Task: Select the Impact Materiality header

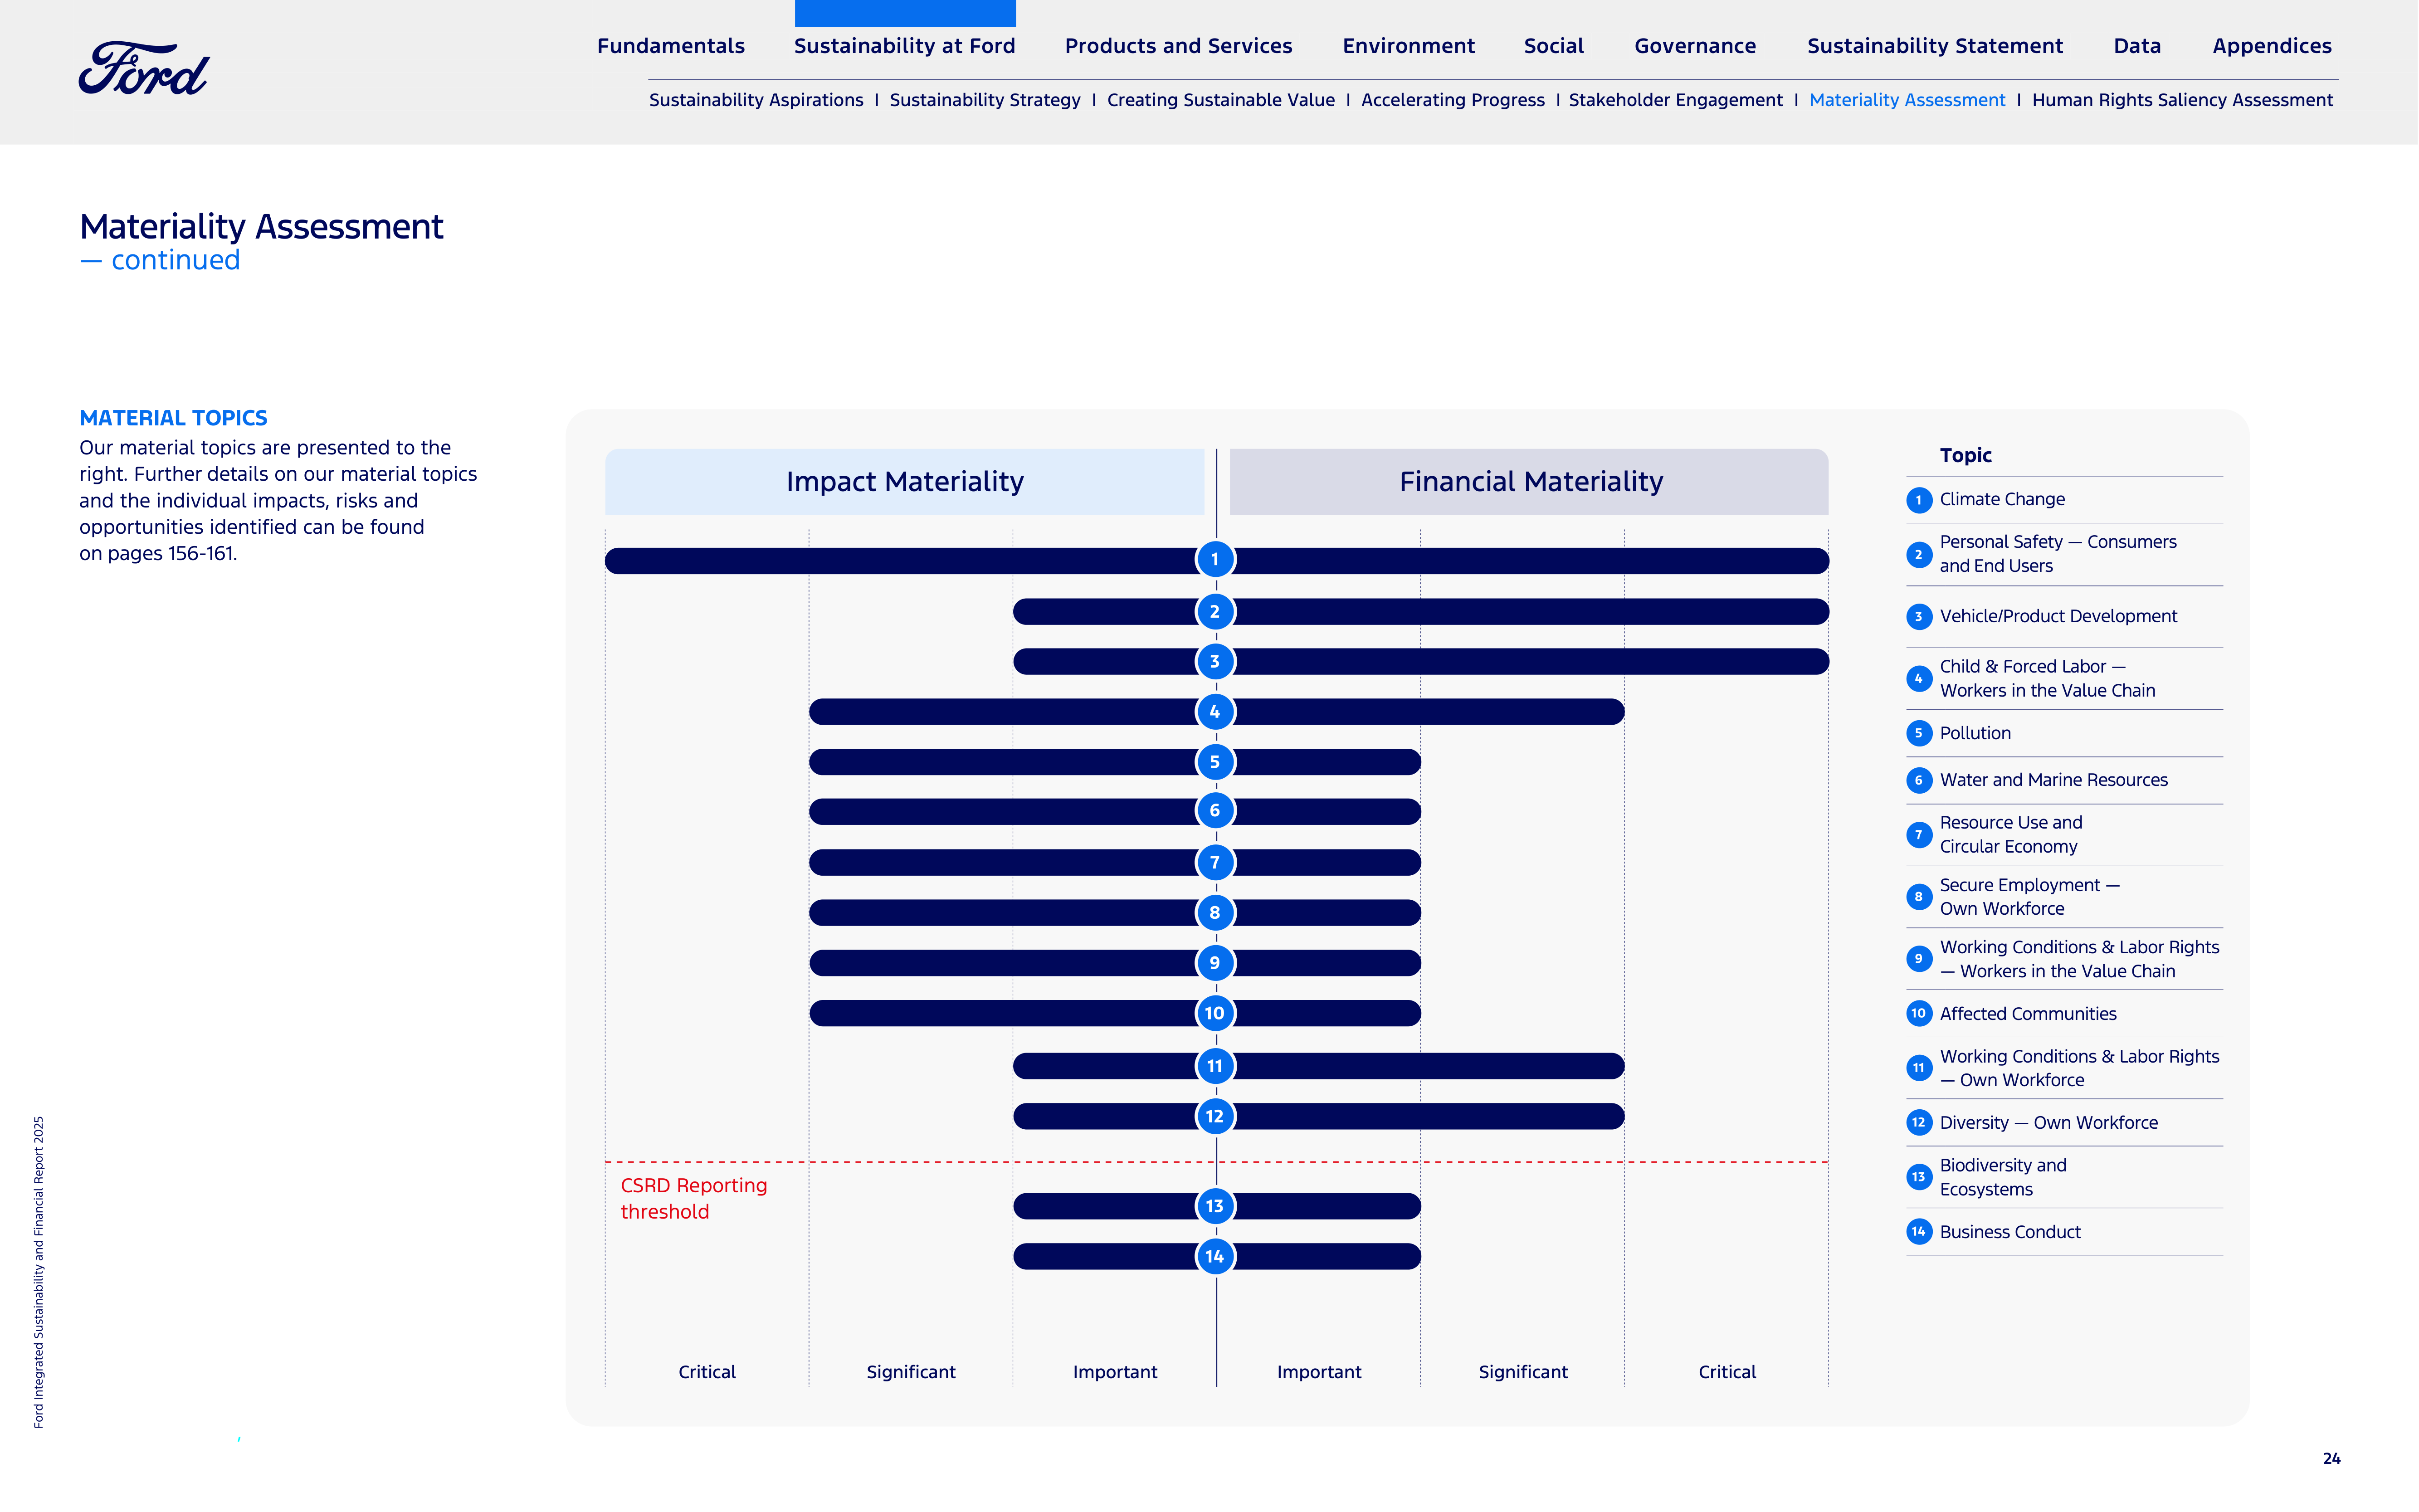Action: (905, 482)
